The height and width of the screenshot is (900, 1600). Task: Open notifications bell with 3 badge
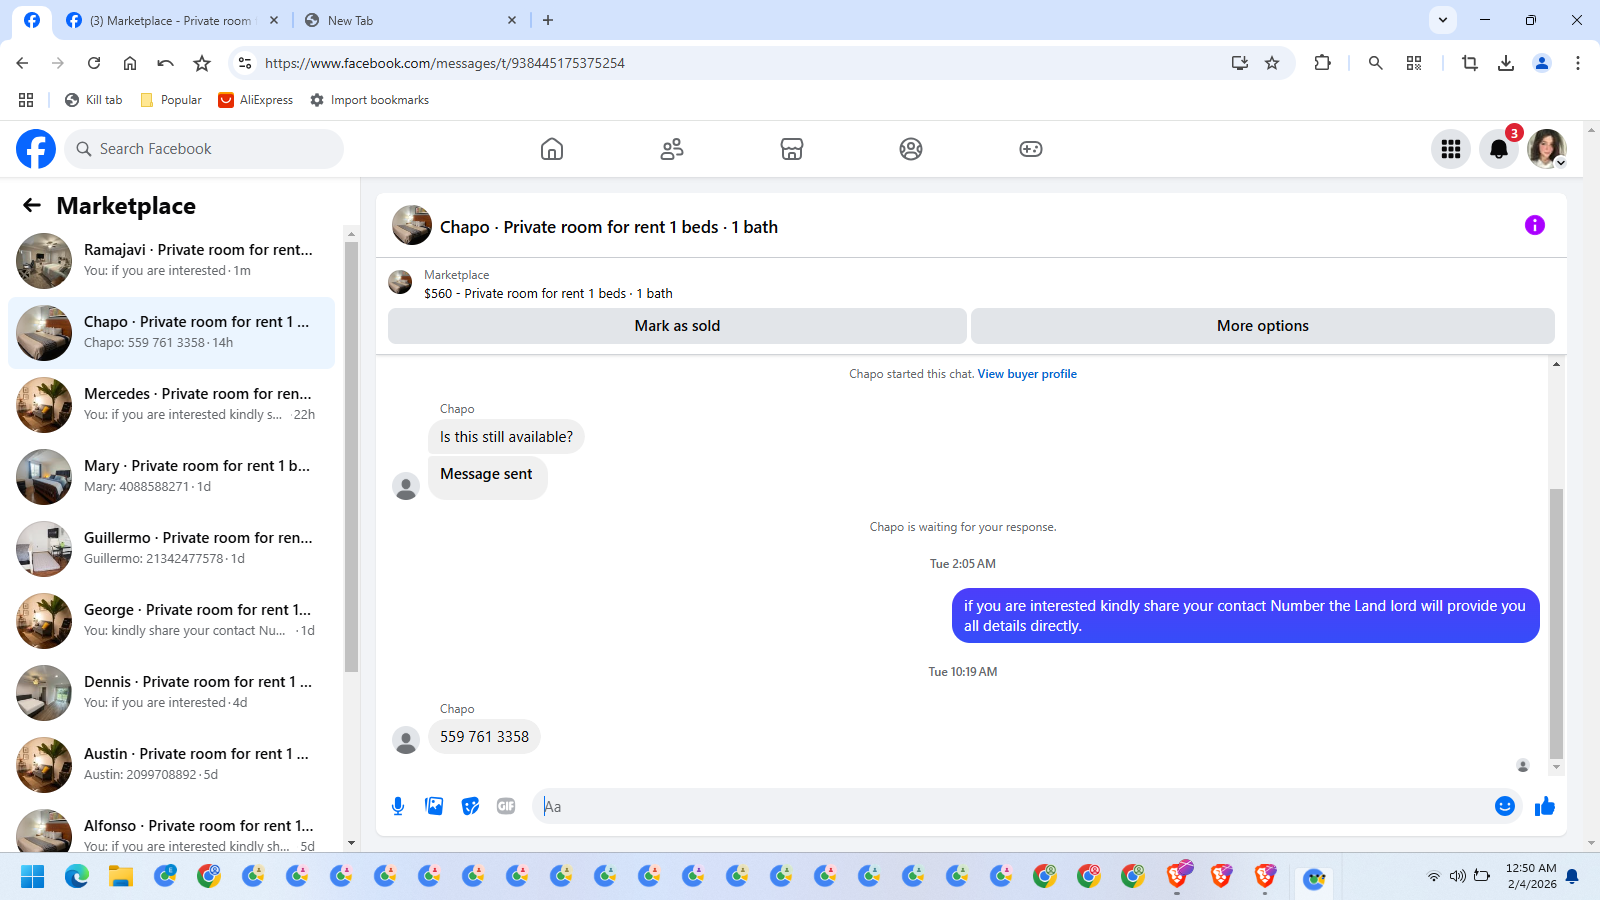[x=1499, y=149]
